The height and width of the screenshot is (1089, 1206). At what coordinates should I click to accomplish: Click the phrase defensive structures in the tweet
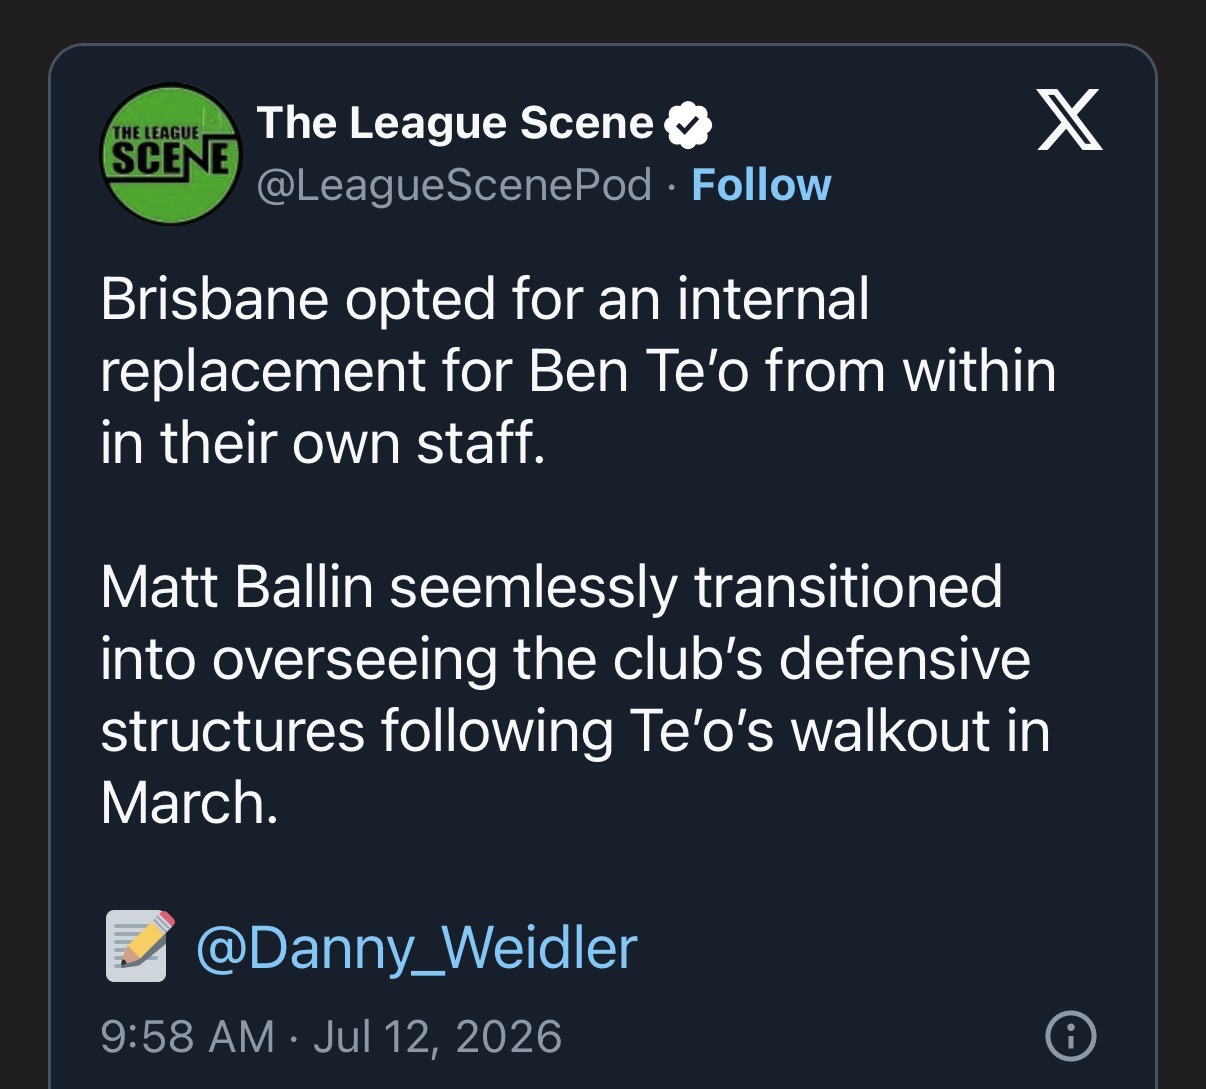click(566, 695)
